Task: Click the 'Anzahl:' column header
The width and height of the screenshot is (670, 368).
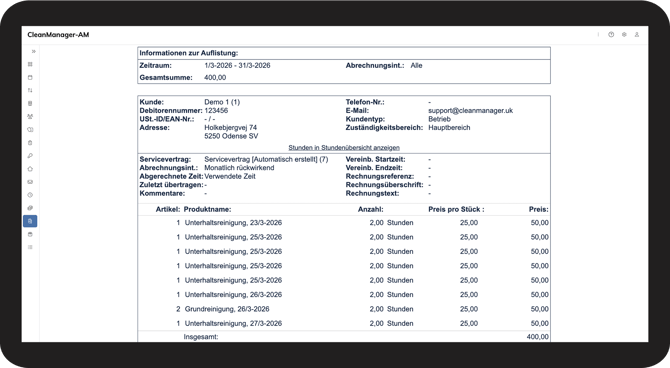Action: tap(370, 209)
